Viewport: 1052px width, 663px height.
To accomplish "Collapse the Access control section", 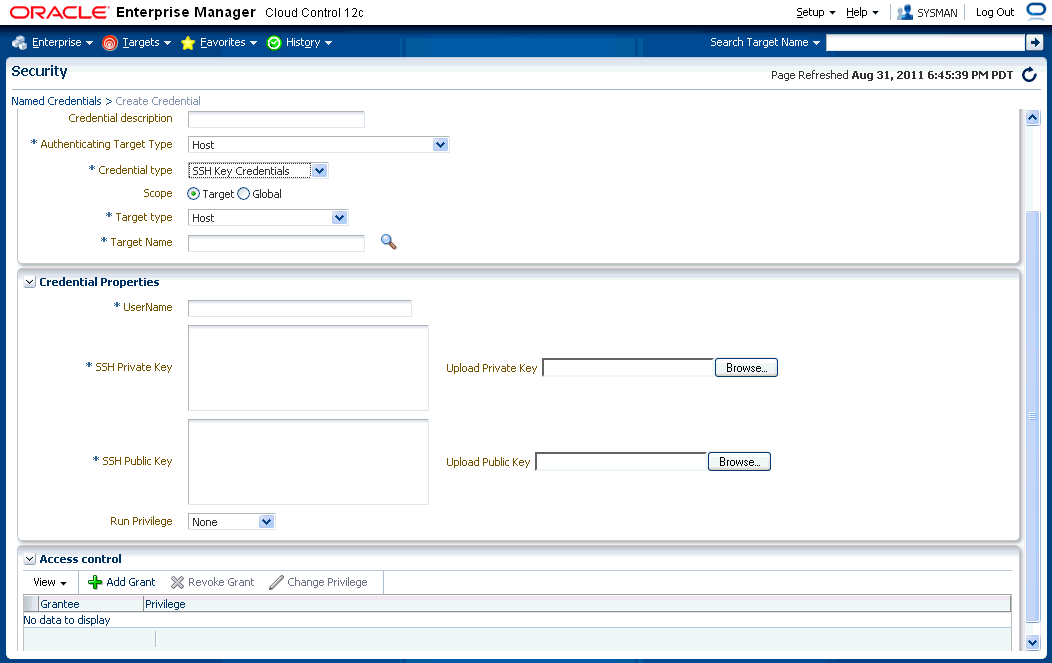I will pyautogui.click(x=30, y=559).
